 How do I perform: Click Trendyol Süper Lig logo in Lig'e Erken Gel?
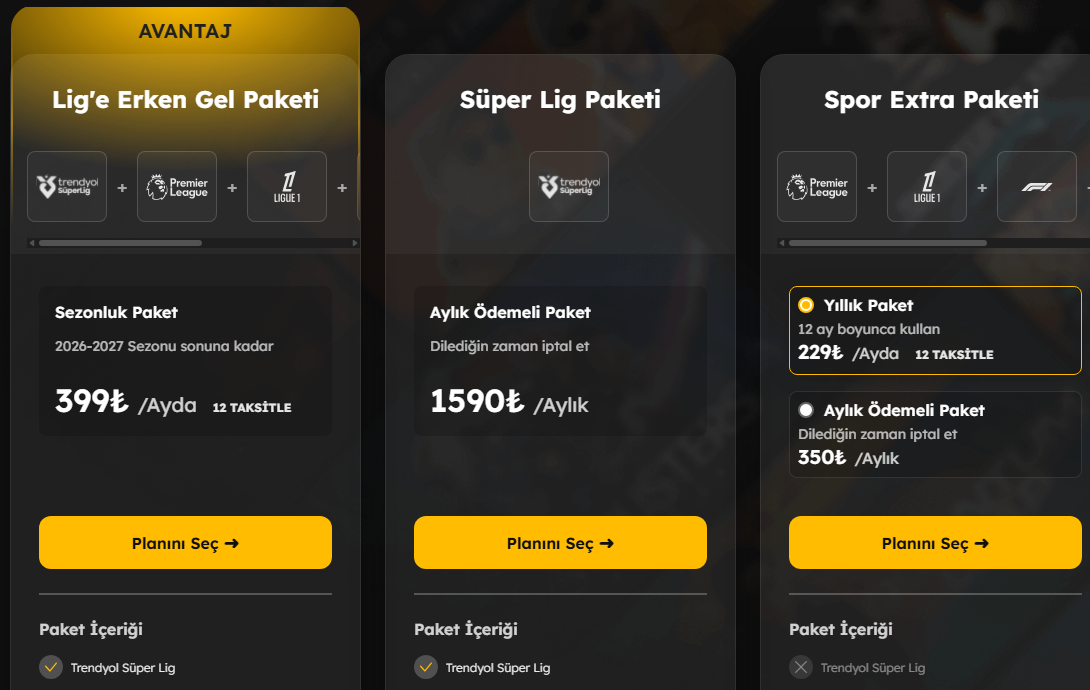67,186
